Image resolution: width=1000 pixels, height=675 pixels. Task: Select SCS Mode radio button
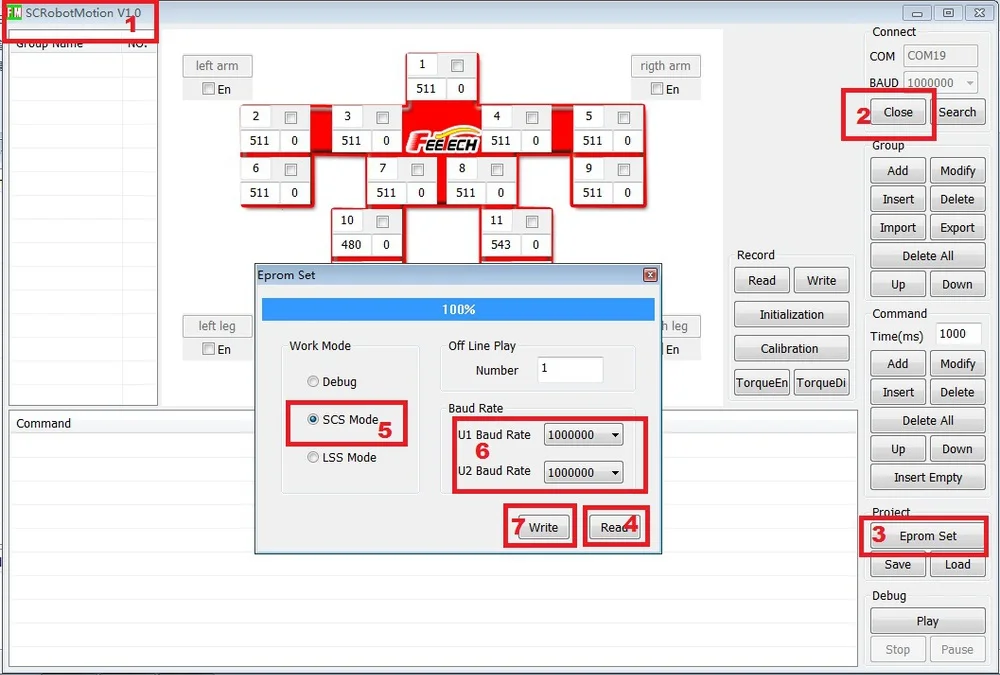pos(312,419)
